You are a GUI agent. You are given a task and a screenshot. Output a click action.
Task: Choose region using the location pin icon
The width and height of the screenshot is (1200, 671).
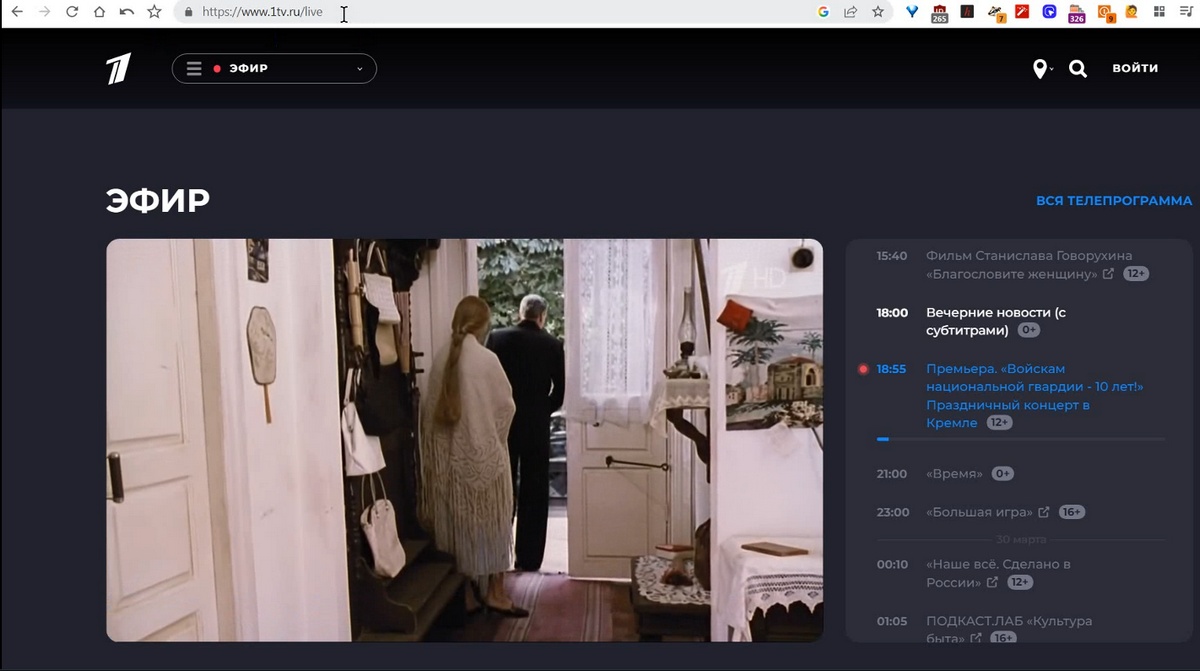tap(1040, 69)
